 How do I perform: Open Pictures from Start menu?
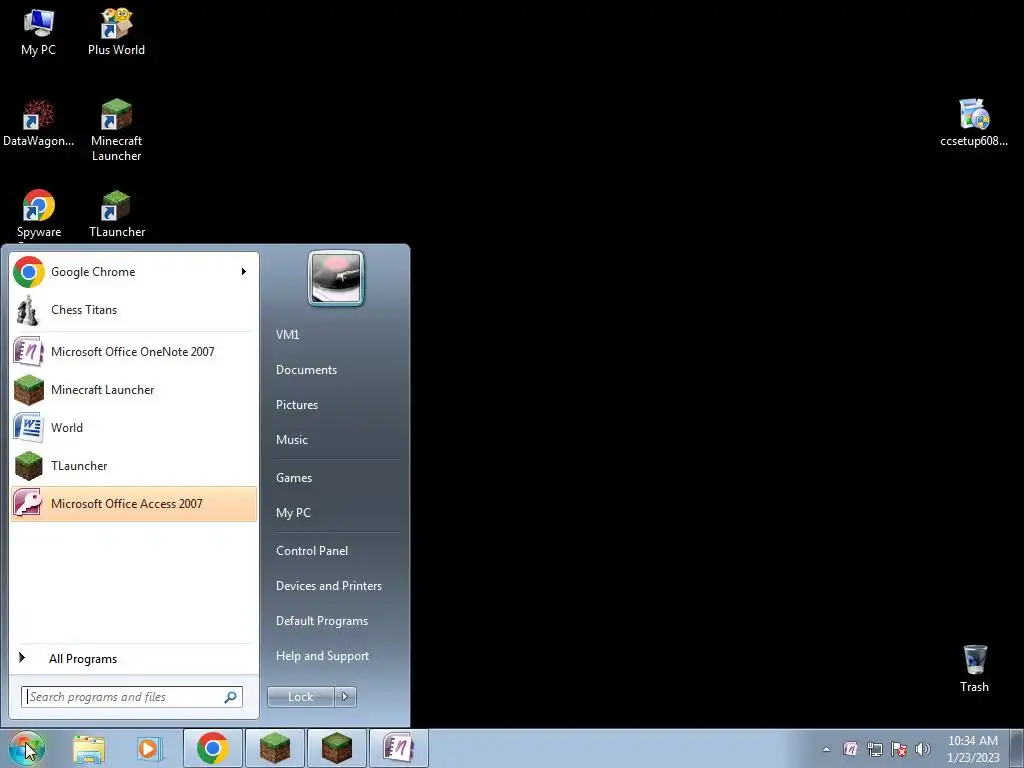297,405
